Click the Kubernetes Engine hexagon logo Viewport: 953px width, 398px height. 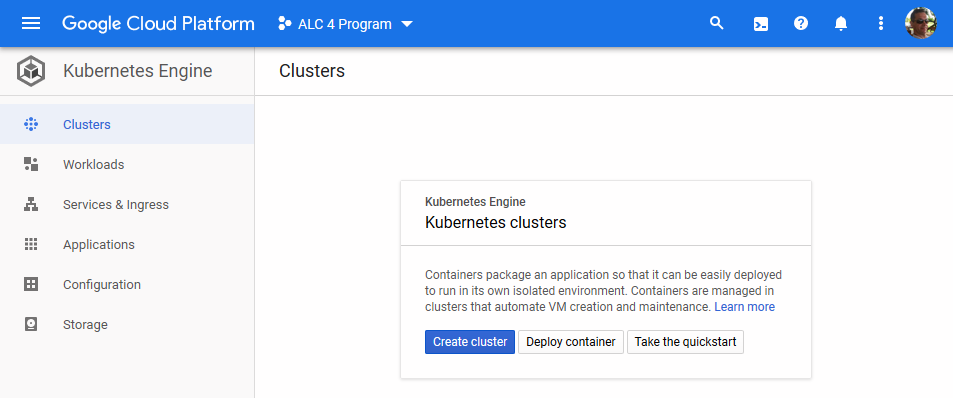(x=31, y=71)
